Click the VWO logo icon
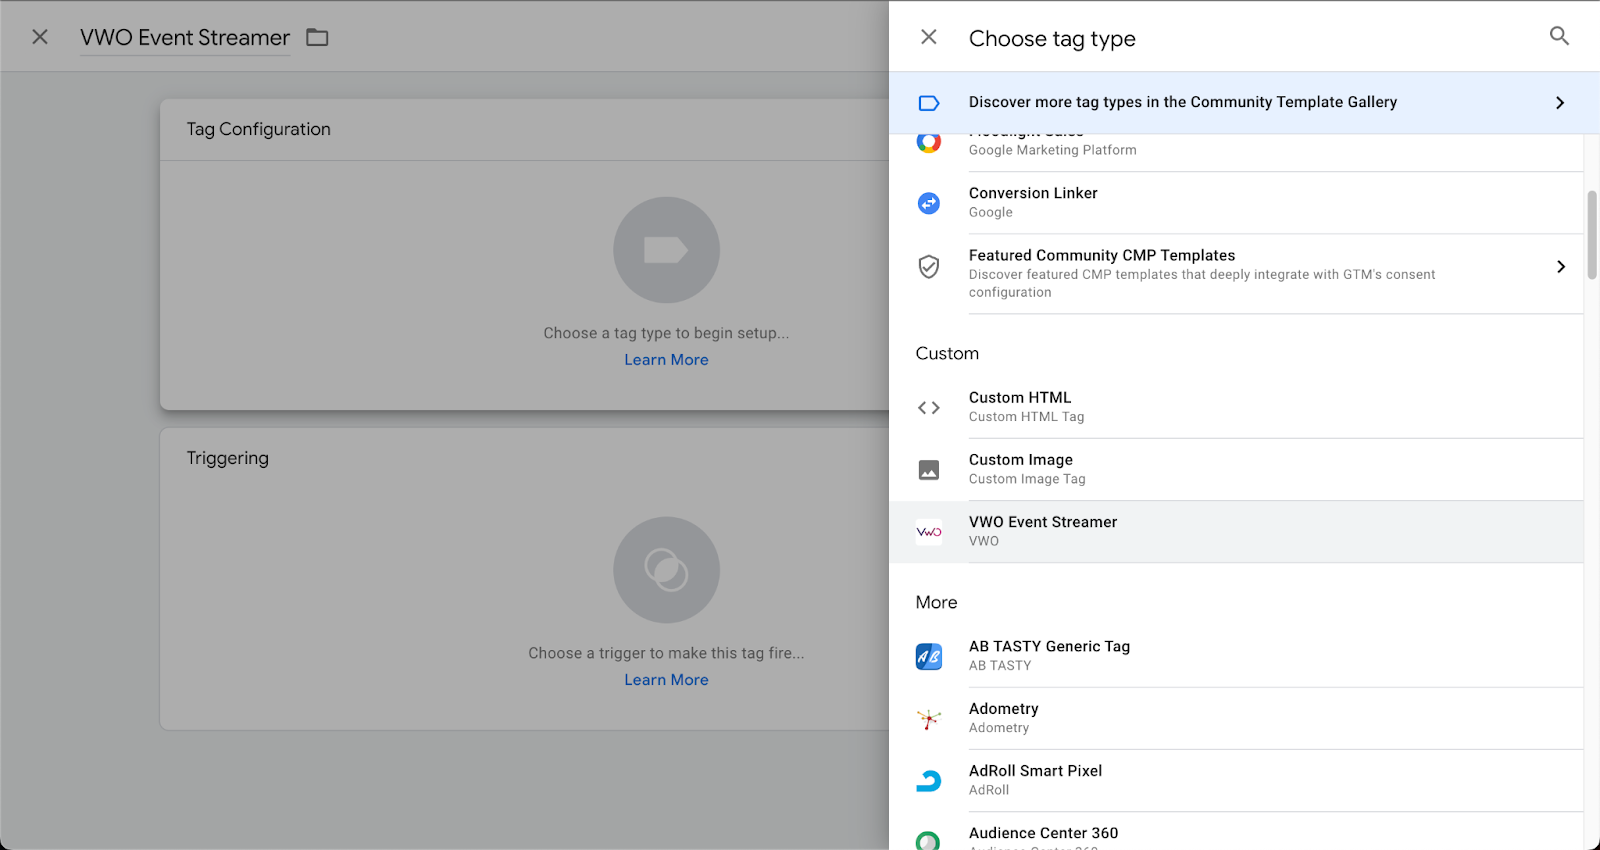Screen dimensions: 1600x850 coord(929,532)
